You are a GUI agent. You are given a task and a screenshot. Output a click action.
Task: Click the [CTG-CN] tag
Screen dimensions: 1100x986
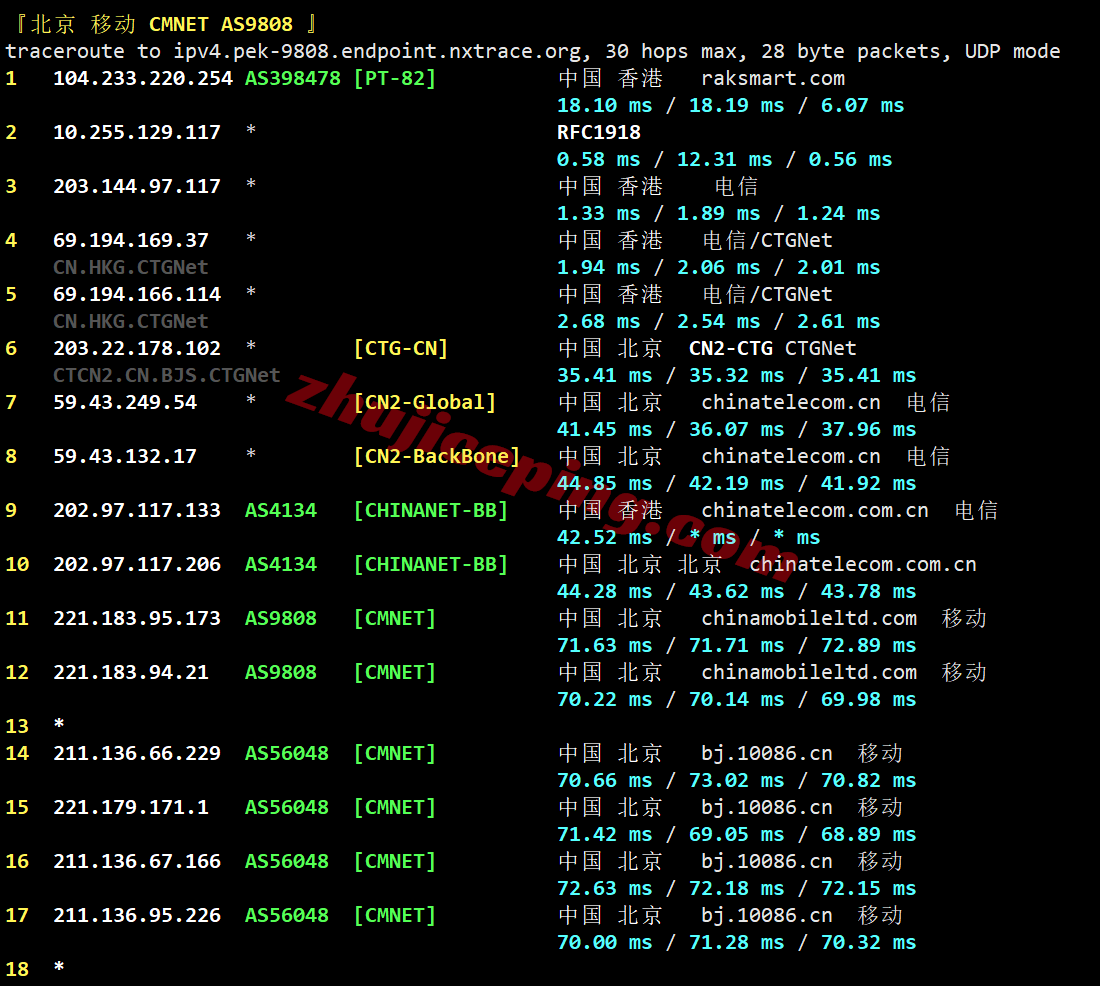coord(401,349)
